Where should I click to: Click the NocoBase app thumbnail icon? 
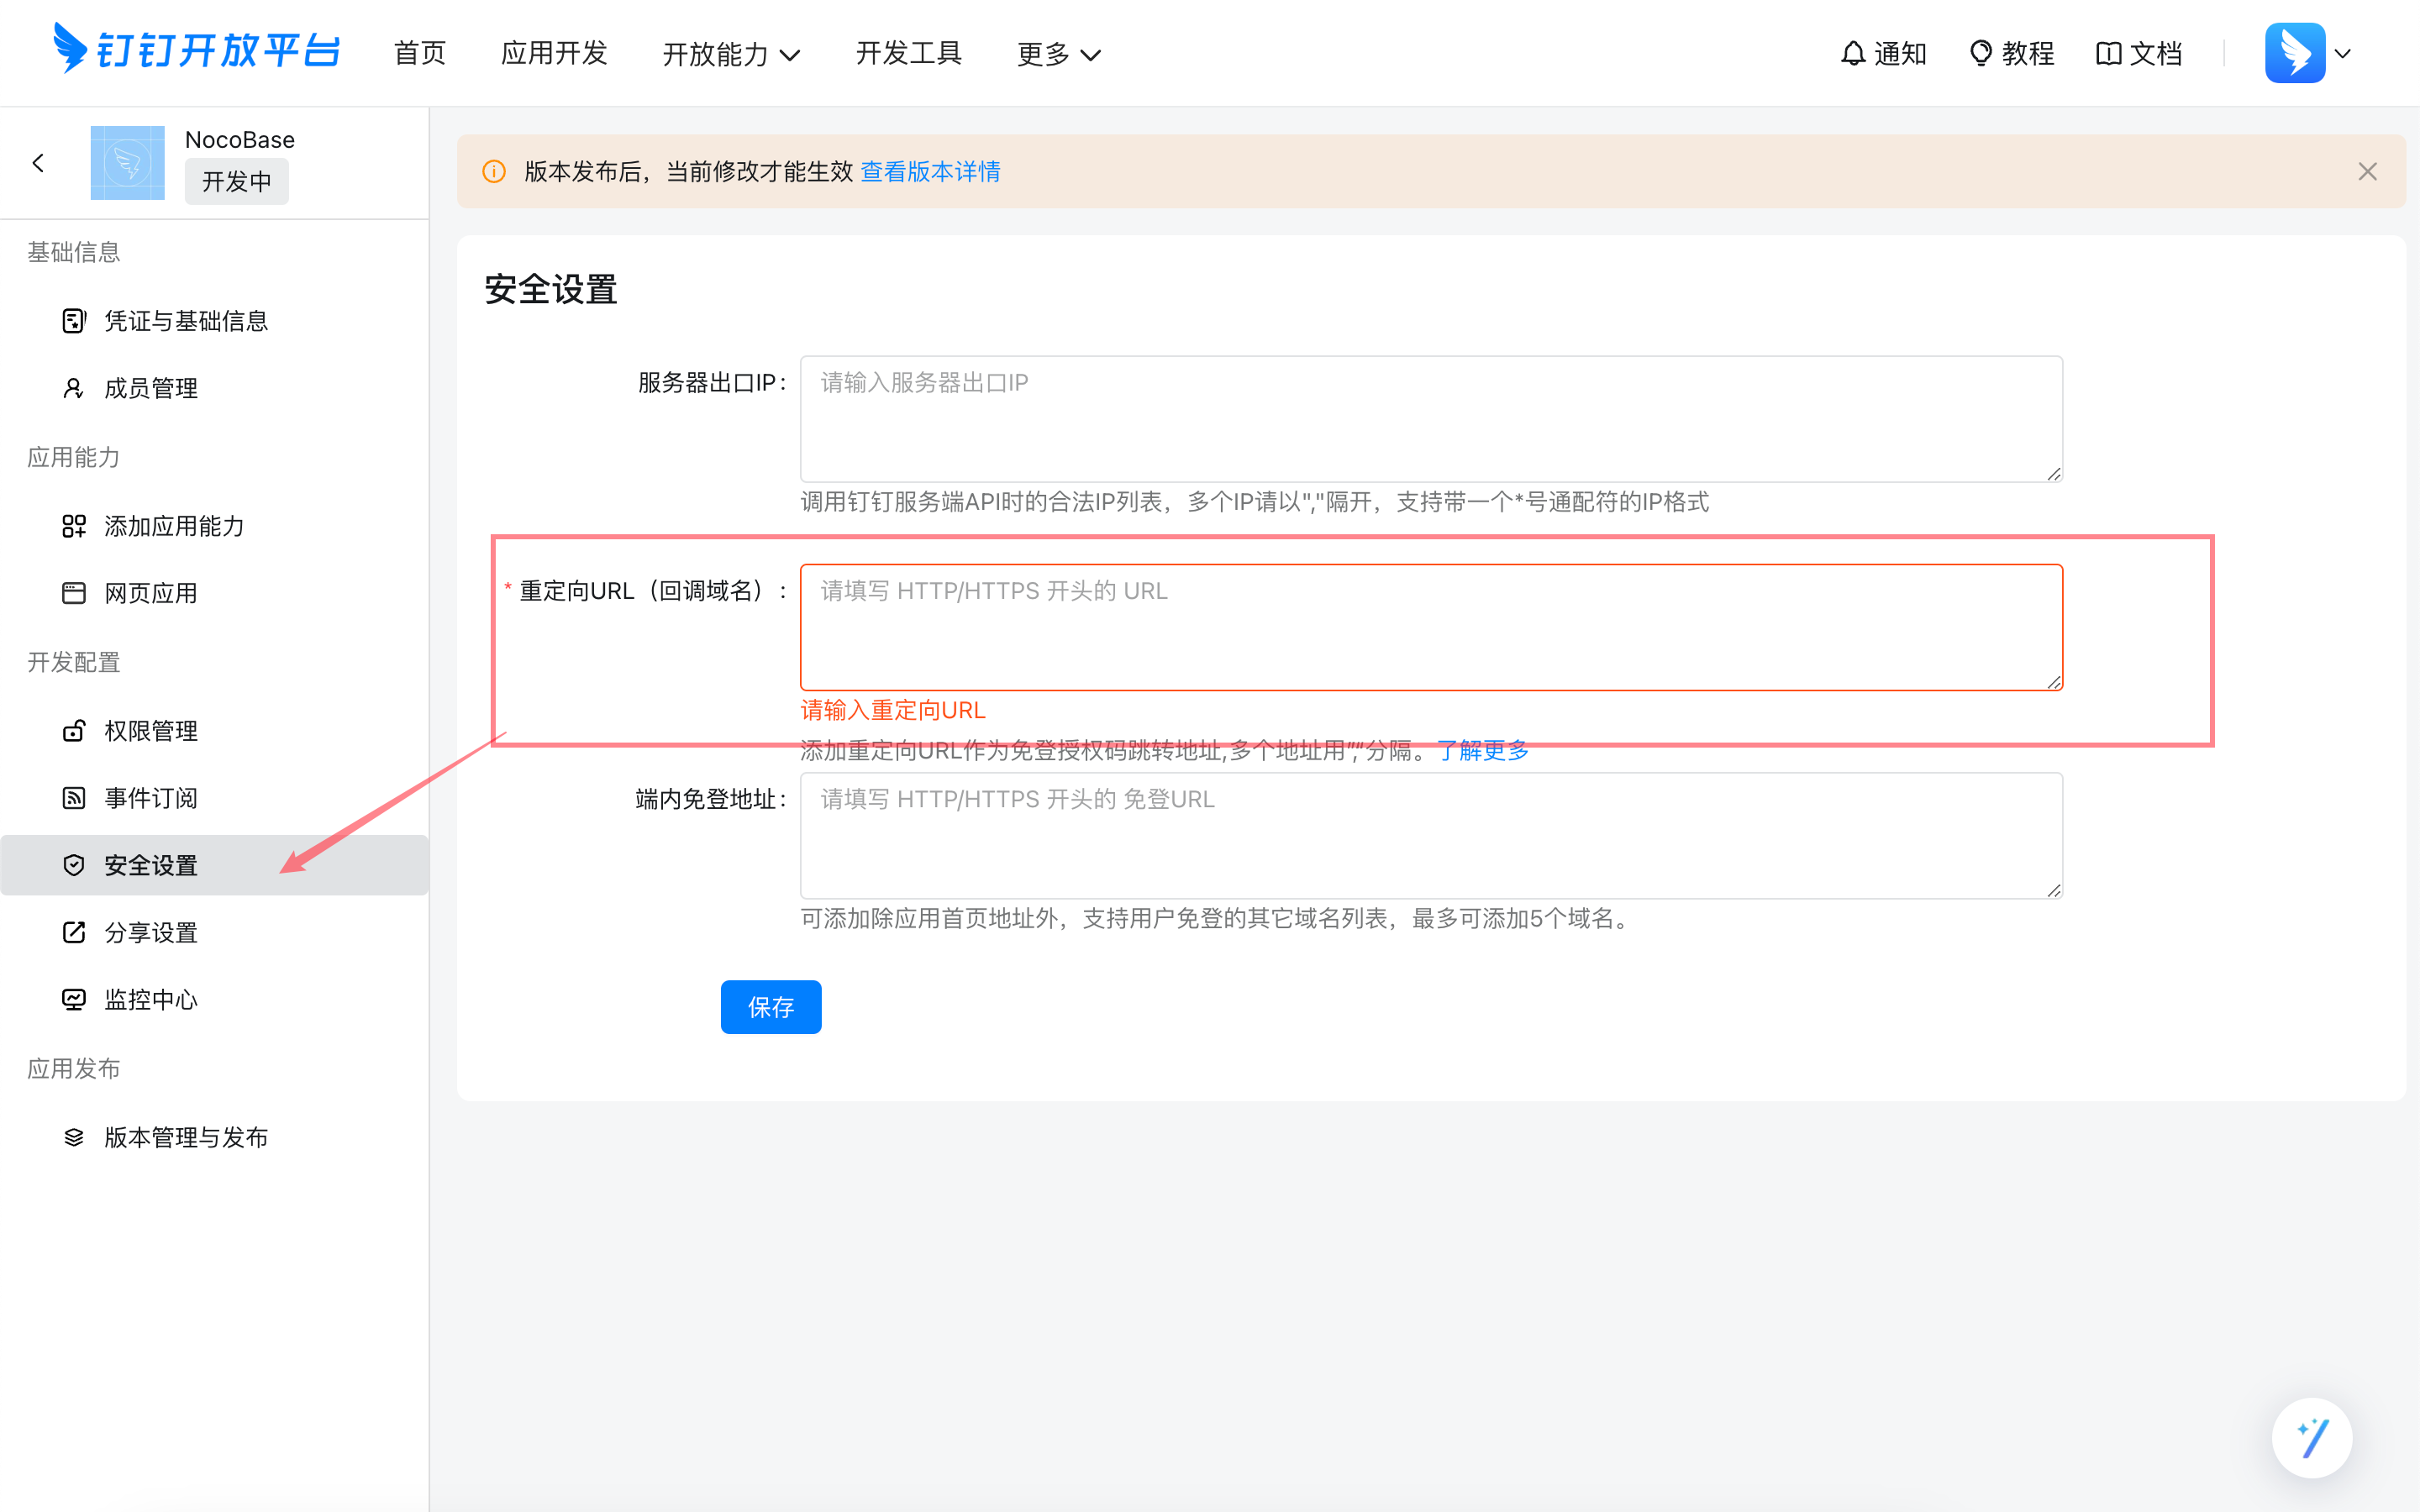(x=127, y=162)
